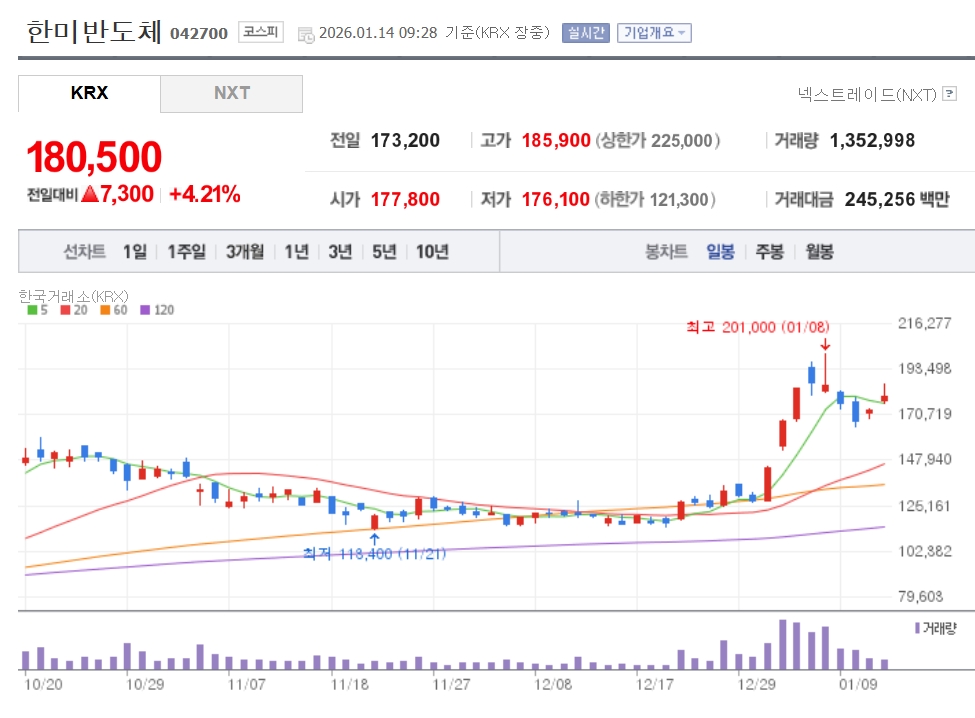
Task: Click the 넥스트레이드(NXT) link
Action: [x=867, y=94]
